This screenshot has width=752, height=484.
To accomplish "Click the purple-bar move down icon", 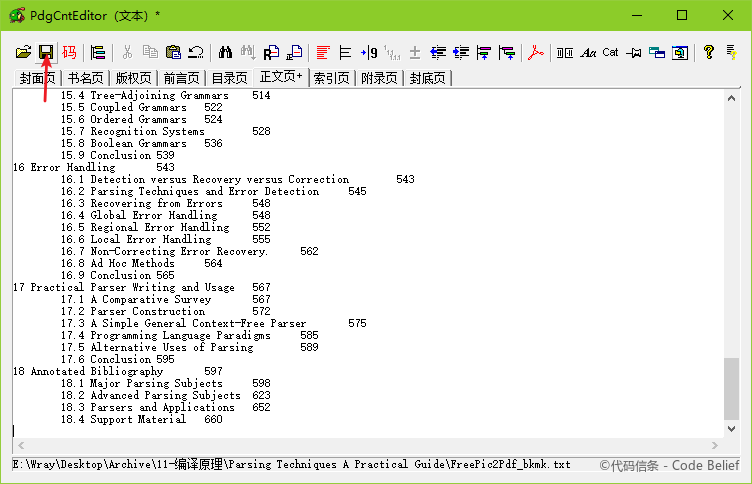I will click(484, 52).
